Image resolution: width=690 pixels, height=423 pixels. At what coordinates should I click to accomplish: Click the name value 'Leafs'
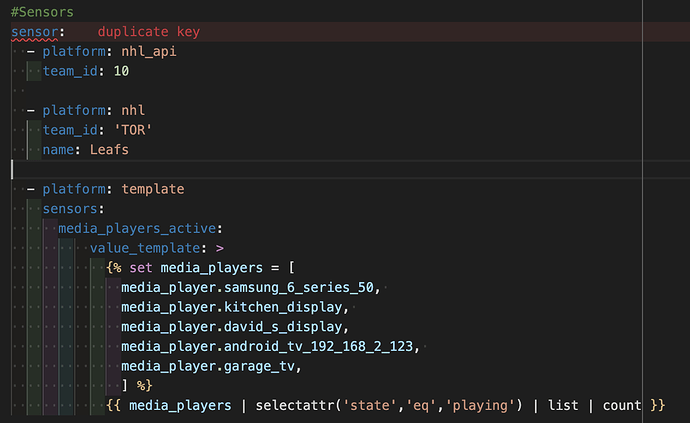(109, 150)
